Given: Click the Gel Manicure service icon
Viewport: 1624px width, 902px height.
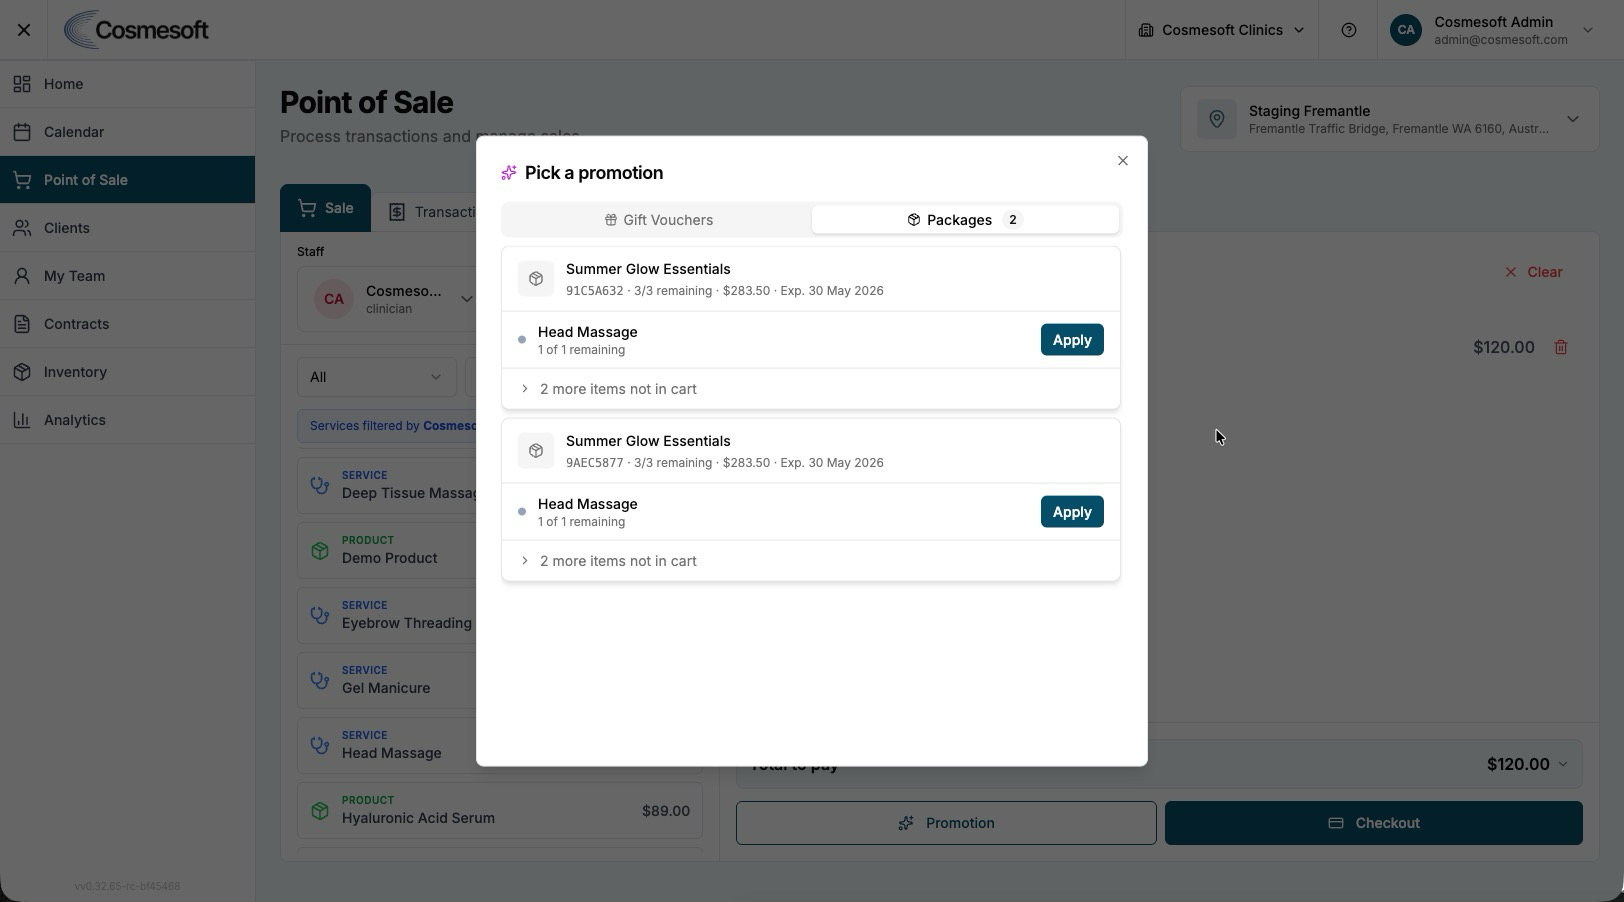Looking at the screenshot, I should point(320,680).
